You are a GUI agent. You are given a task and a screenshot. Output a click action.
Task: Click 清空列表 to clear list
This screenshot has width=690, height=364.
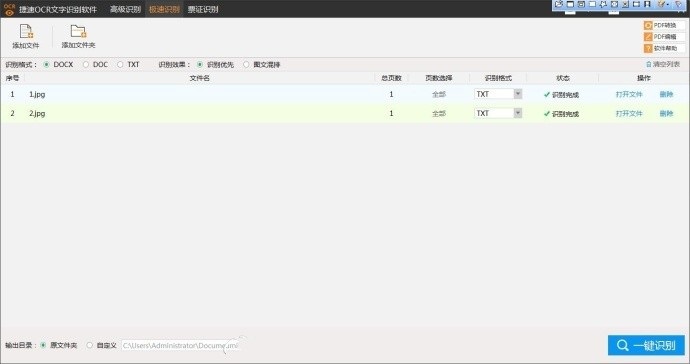coord(663,64)
